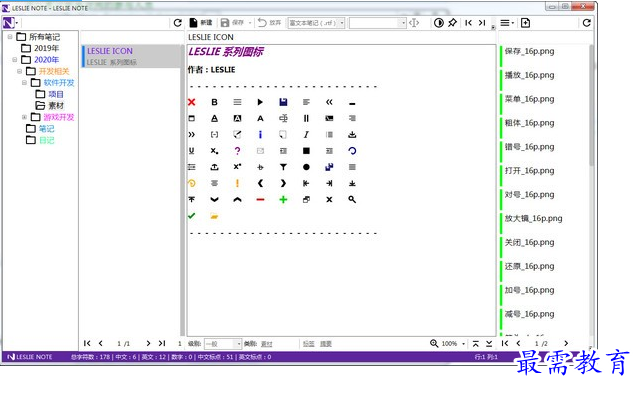Click the 摘要 link below editor
This screenshot has width=638, height=394.
(326, 344)
